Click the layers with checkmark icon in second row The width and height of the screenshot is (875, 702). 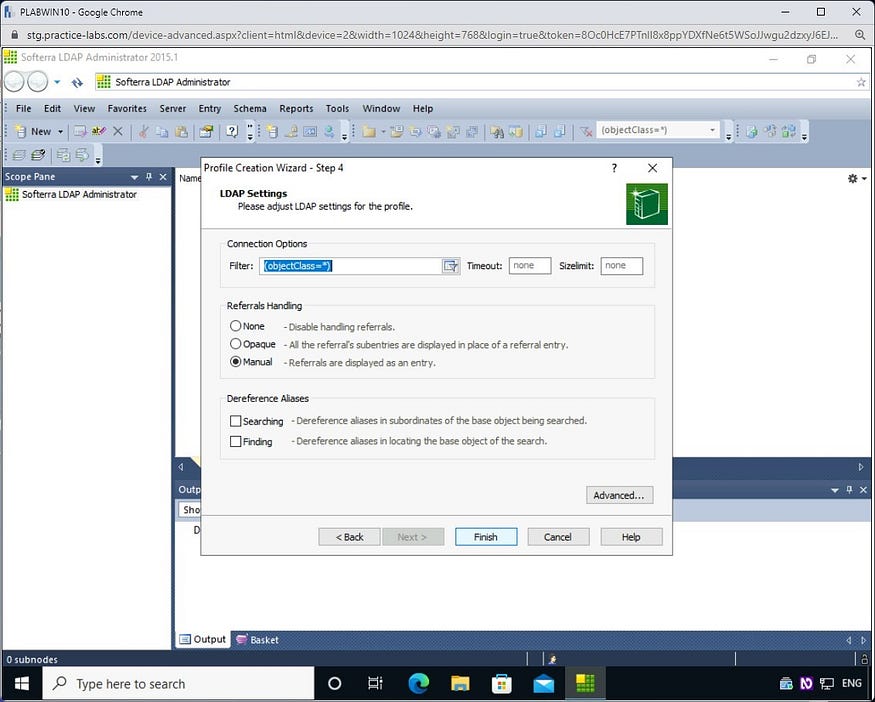pos(39,155)
